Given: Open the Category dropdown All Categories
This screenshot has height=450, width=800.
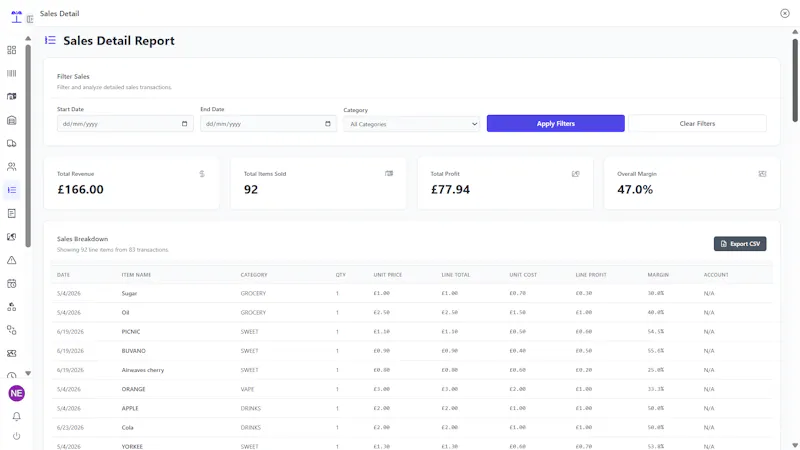Looking at the screenshot, I should (x=412, y=124).
